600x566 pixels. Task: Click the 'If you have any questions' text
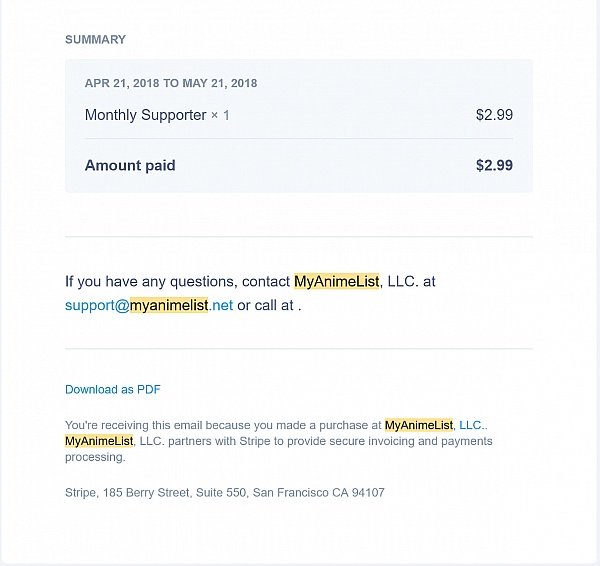(x=151, y=282)
